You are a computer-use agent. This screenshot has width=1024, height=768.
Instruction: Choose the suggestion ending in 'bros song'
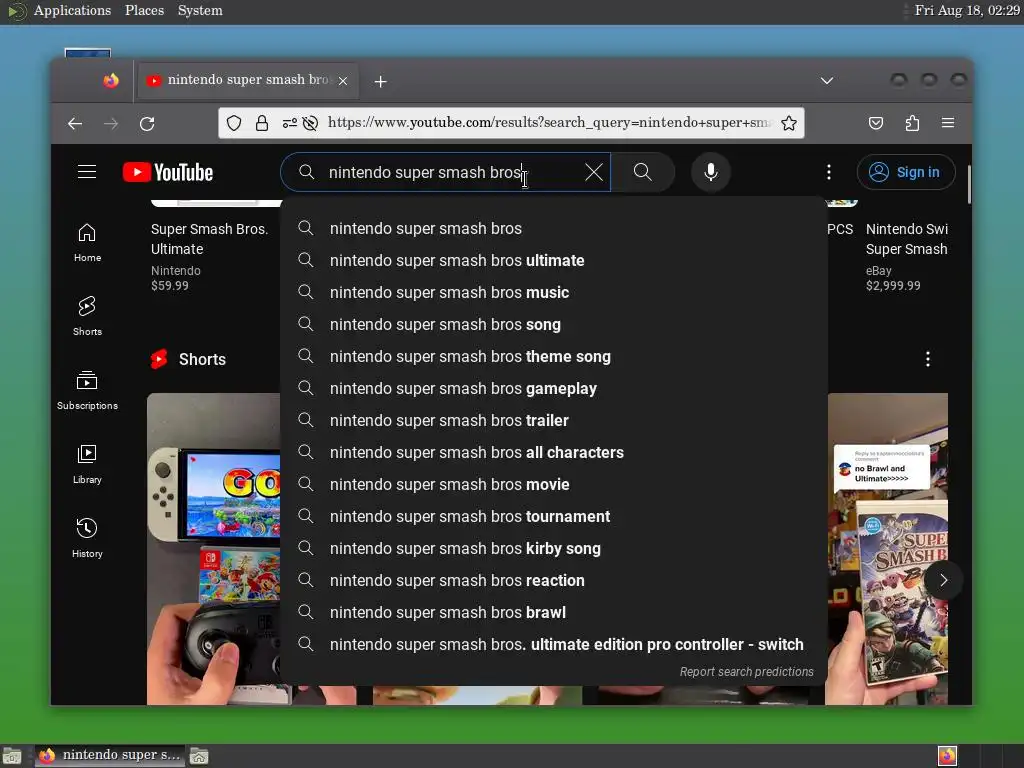554,325
